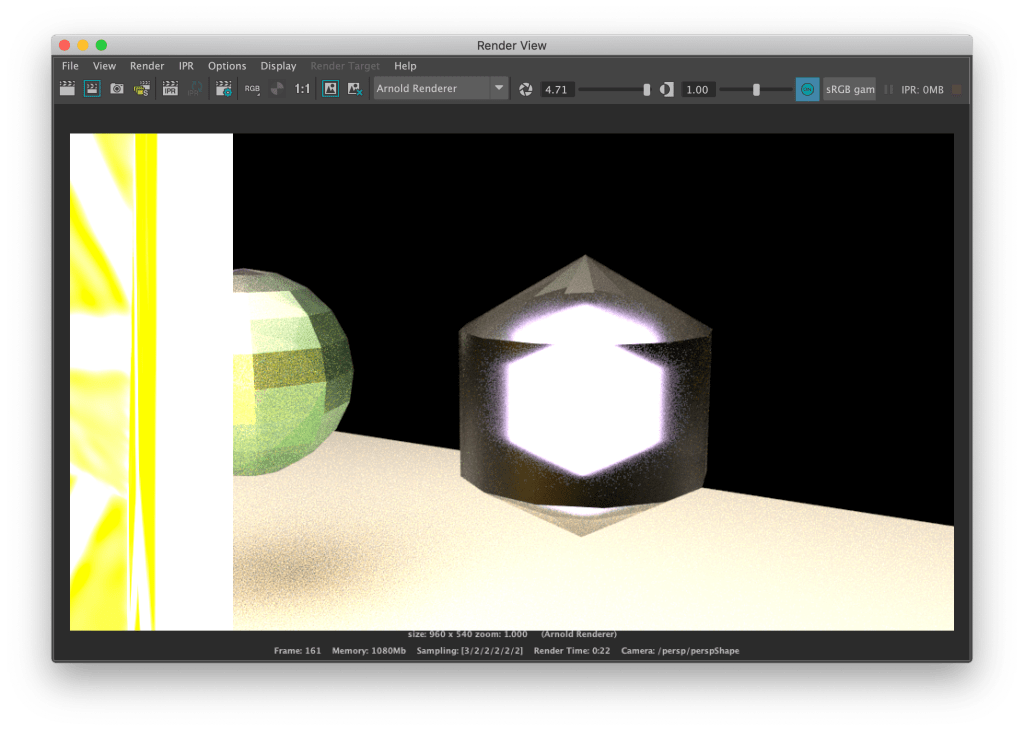The width and height of the screenshot is (1024, 731).
Task: Click the 1:1 real size icon
Action: click(302, 89)
